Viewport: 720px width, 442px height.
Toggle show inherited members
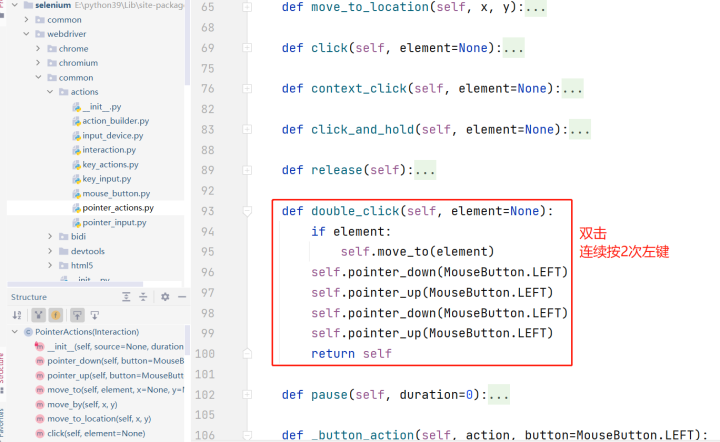tap(39, 315)
